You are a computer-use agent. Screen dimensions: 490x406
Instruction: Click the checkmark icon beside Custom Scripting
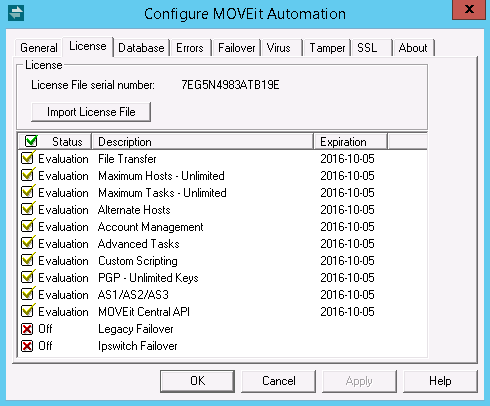[x=28, y=260]
